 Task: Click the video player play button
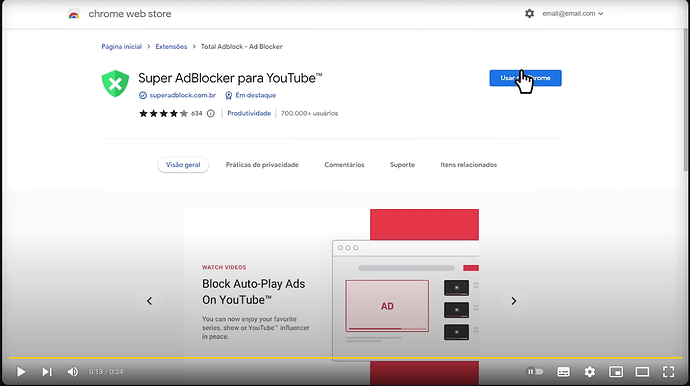(x=21, y=372)
